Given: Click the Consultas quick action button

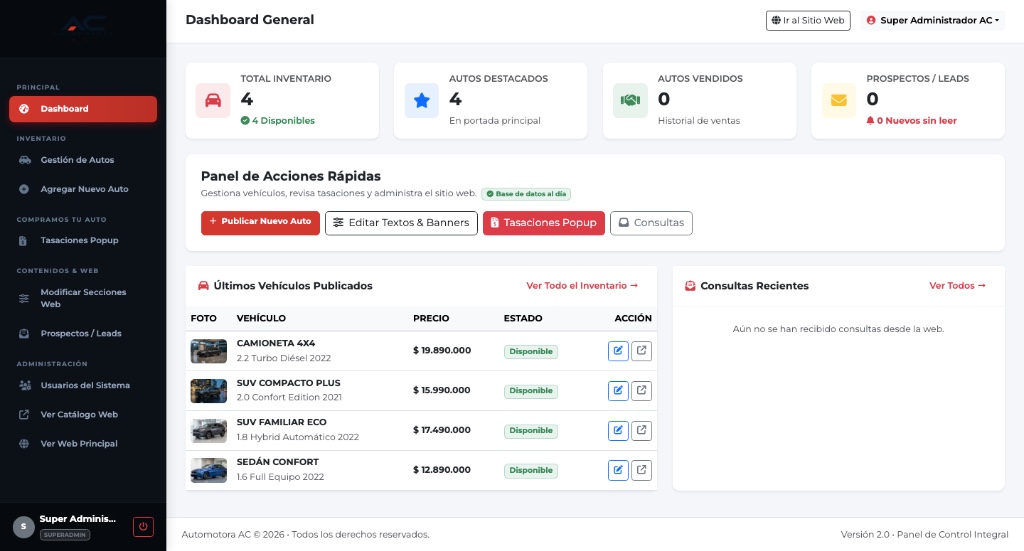Looking at the screenshot, I should pyautogui.click(x=651, y=223).
